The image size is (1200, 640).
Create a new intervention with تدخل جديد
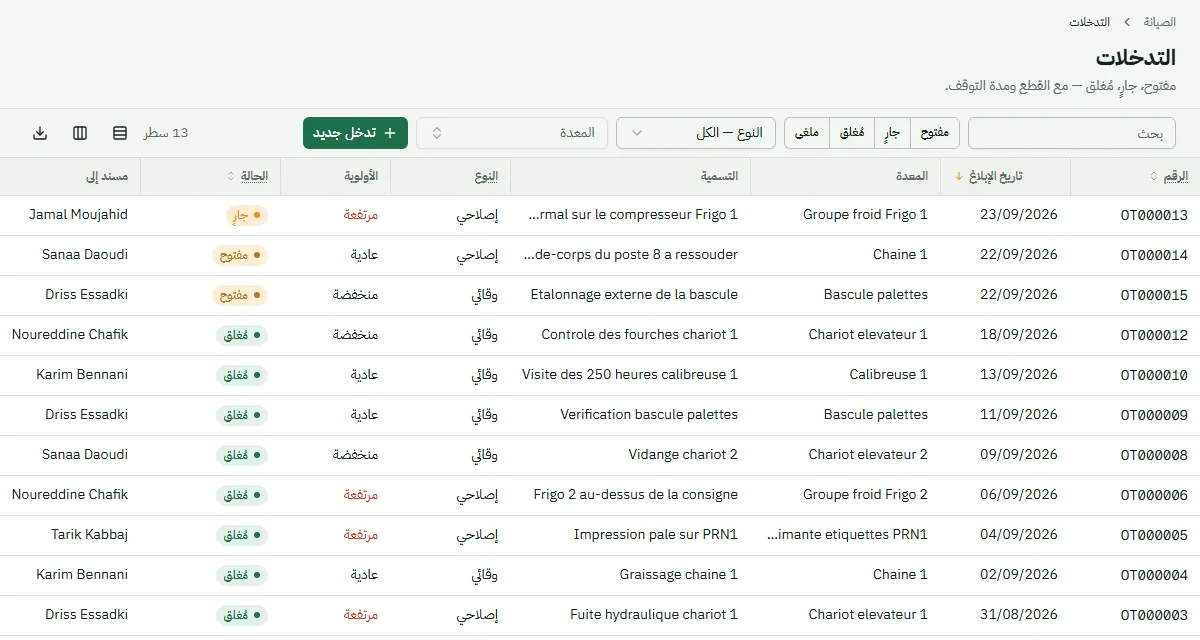pyautogui.click(x=355, y=133)
